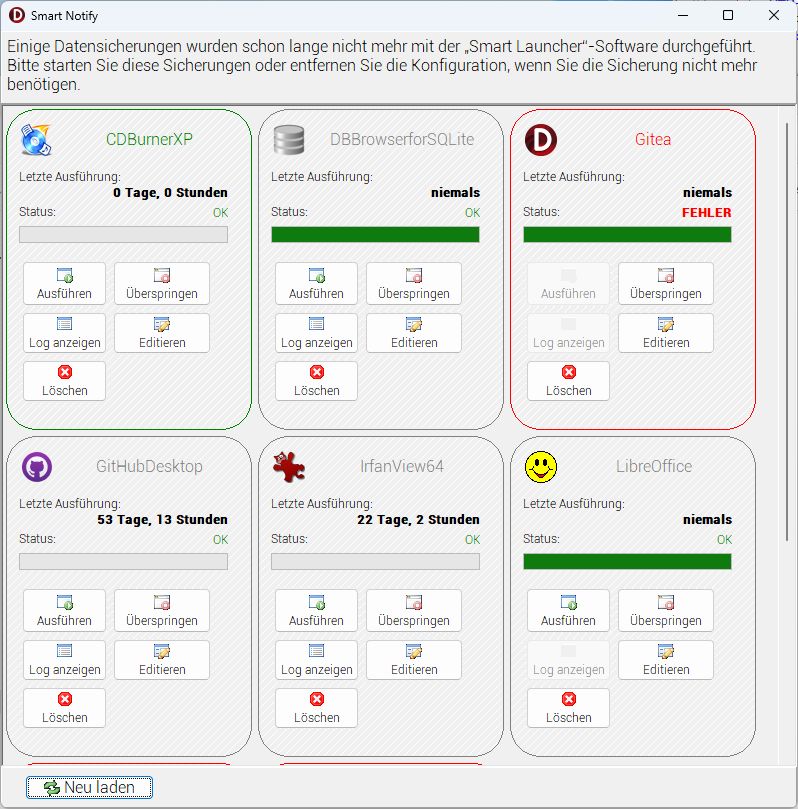Skip the CDBurnerXP backup via Überspringen

pyautogui.click(x=162, y=283)
